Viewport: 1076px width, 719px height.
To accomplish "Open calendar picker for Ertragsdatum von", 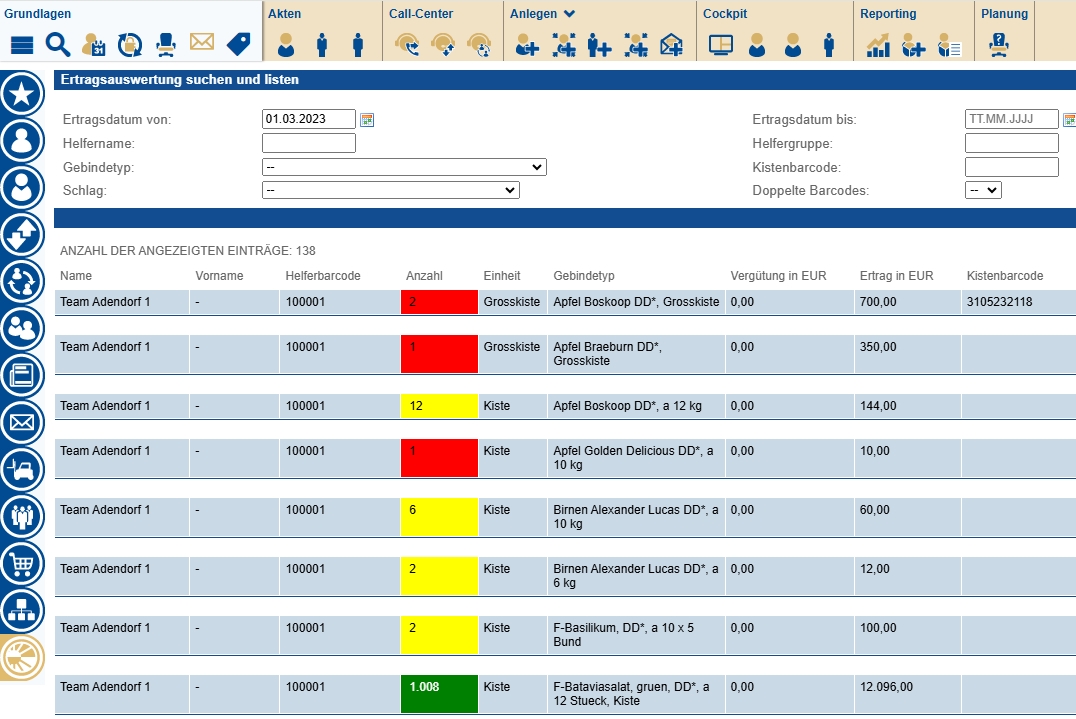I will point(367,119).
